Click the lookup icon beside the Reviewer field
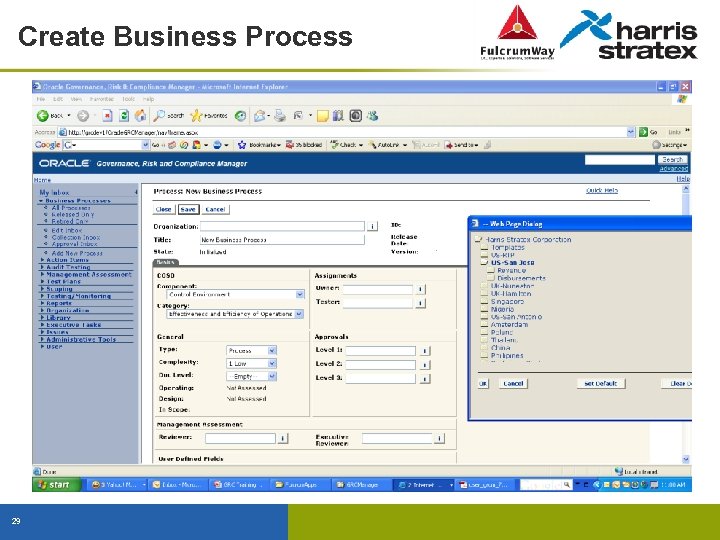 pos(283,439)
